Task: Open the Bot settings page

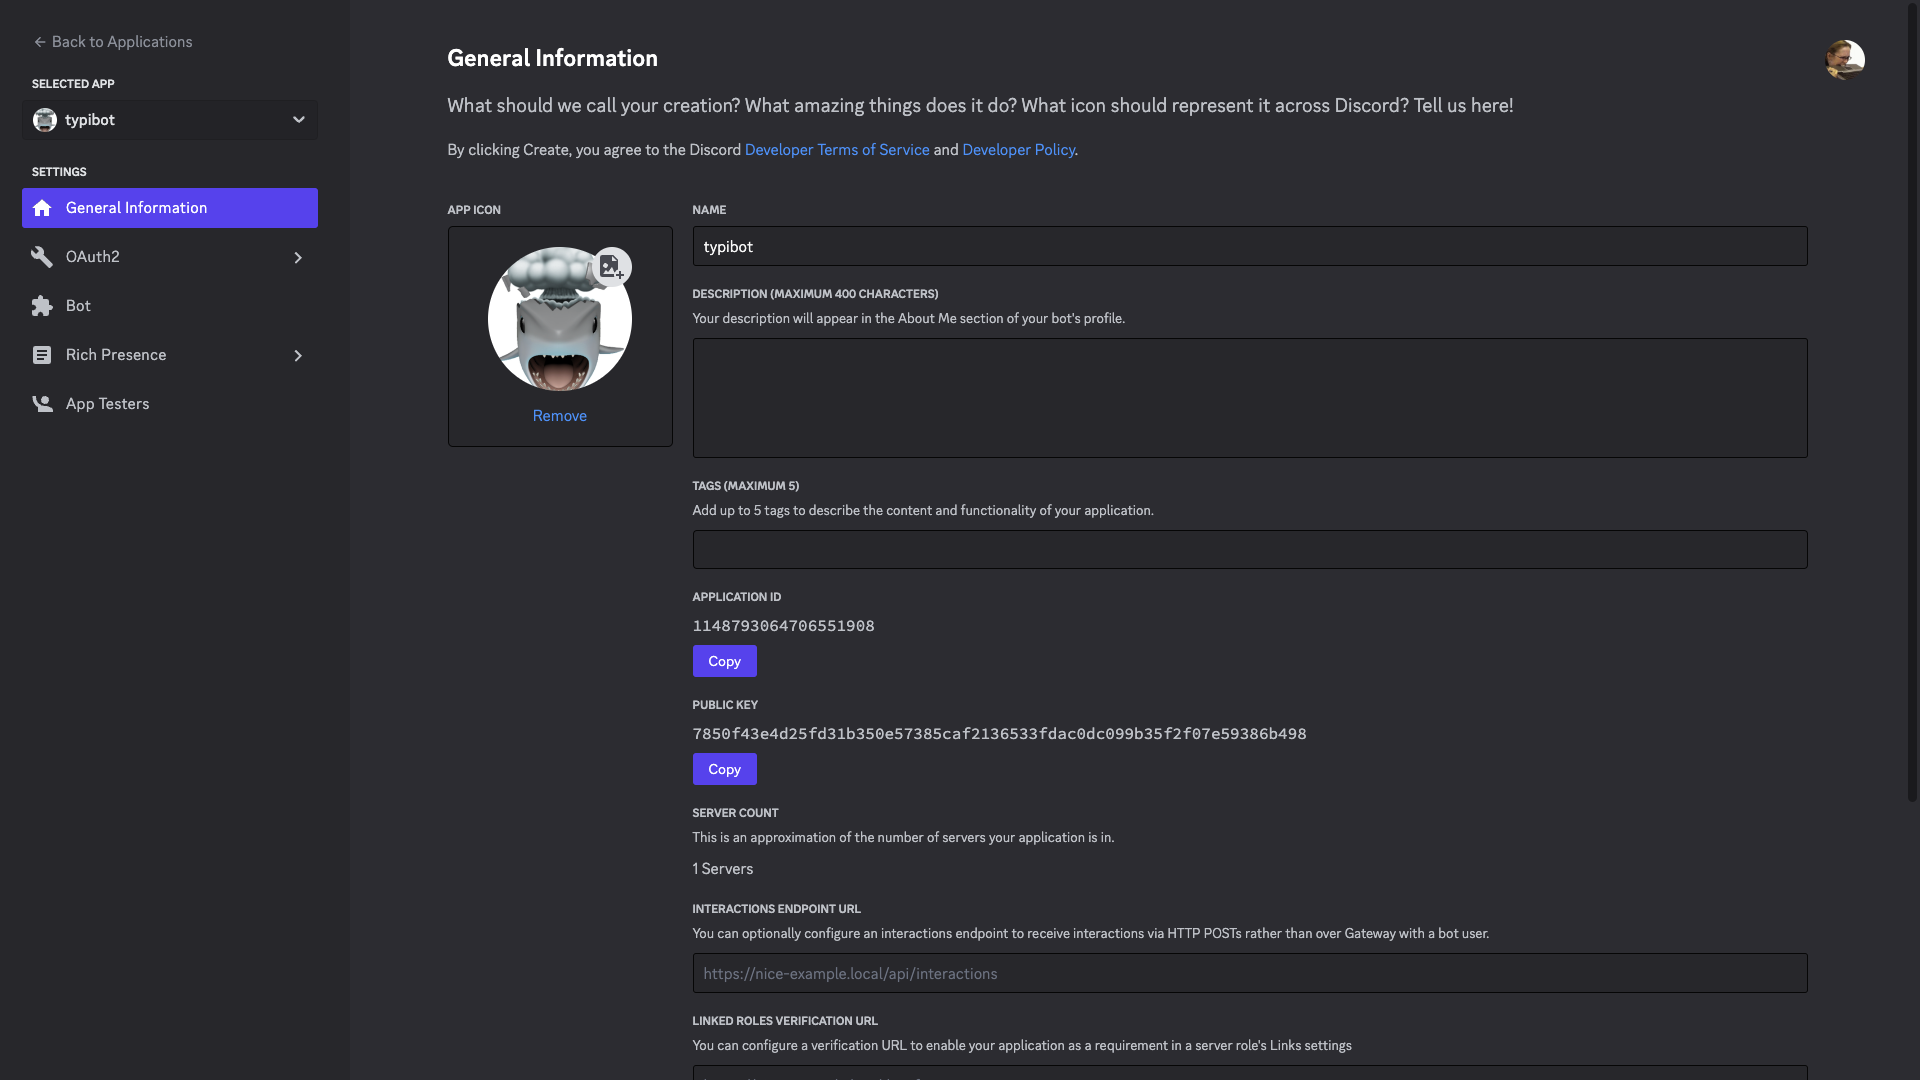Action: coord(170,306)
